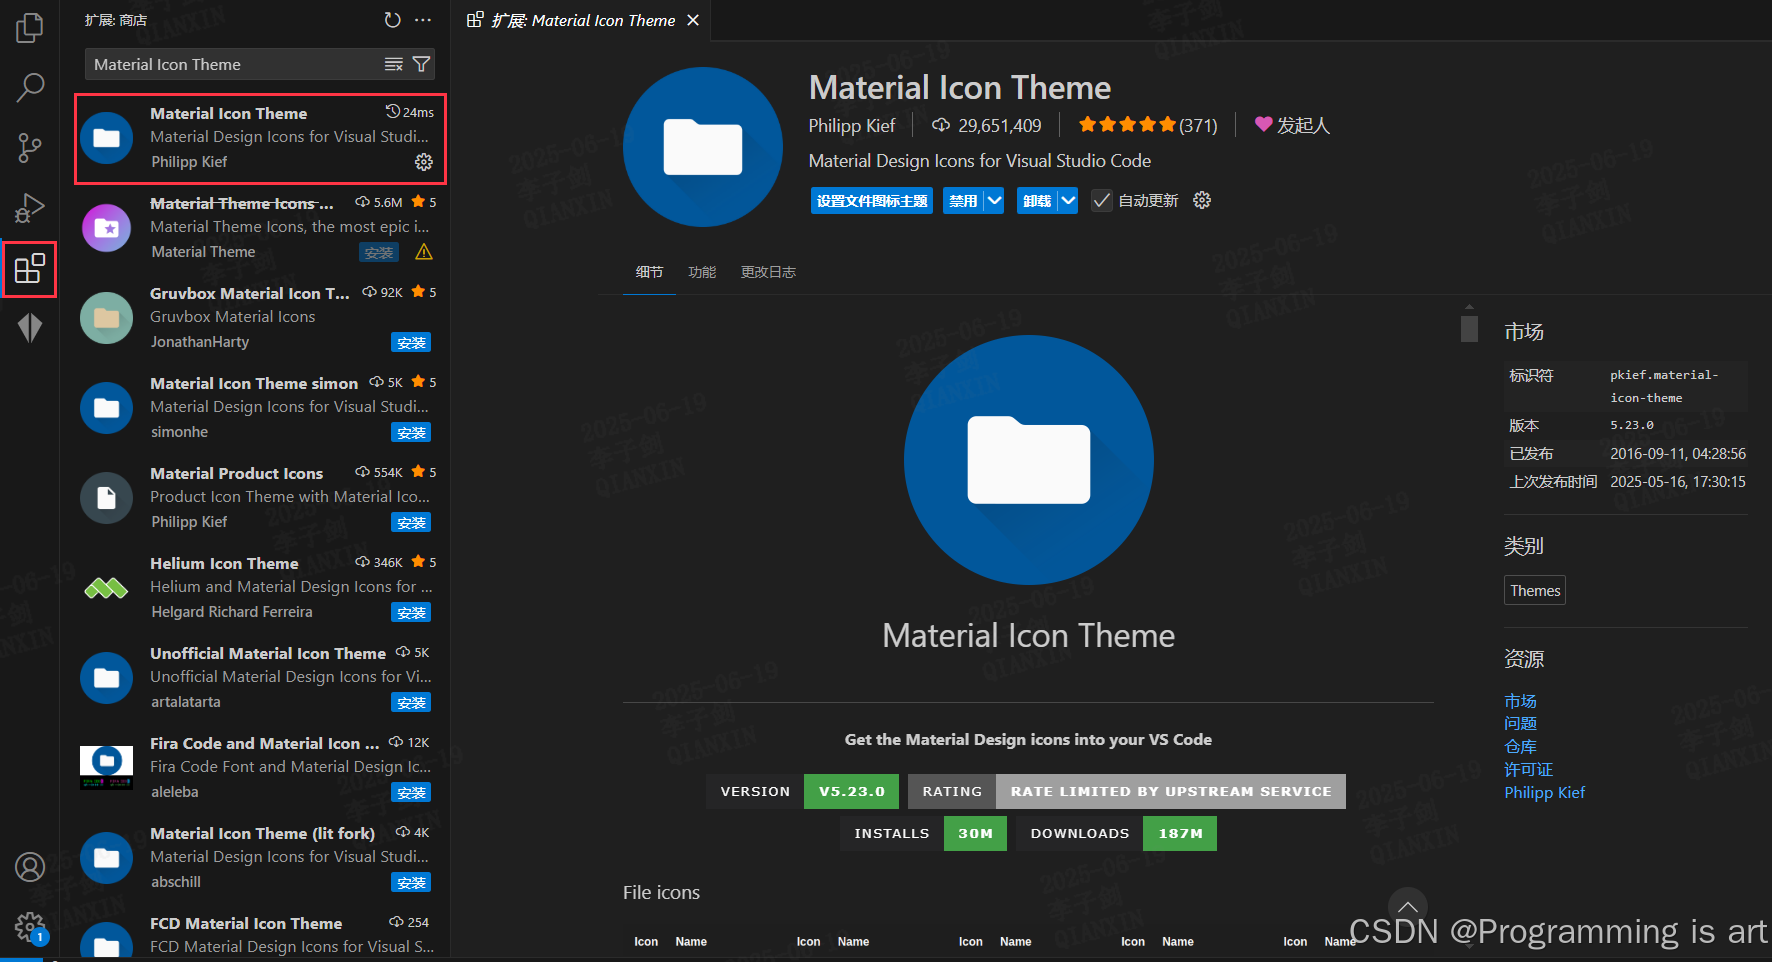
Task: Open manage gear for Material Icon Theme row
Action: tap(424, 162)
